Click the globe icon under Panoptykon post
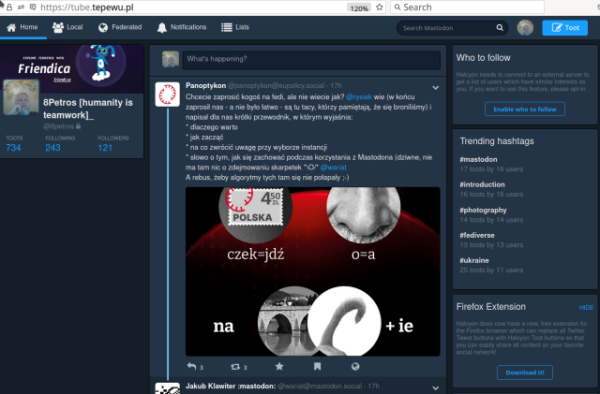 [x=355, y=366]
